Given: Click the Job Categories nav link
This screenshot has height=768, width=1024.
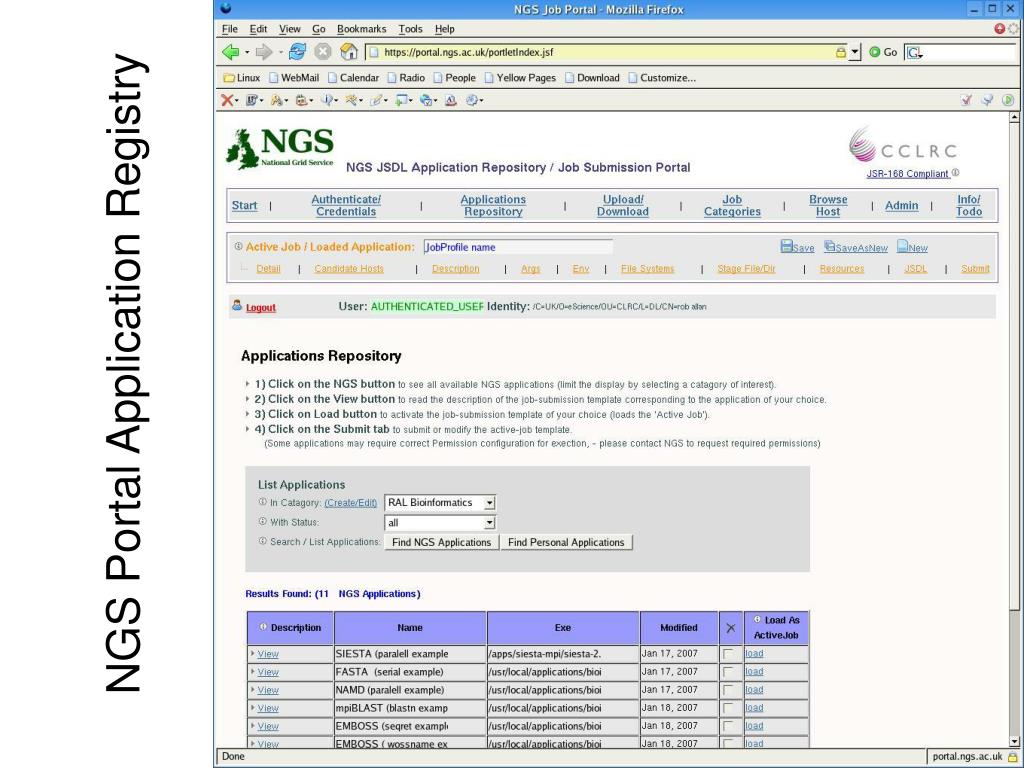Looking at the screenshot, I should click(x=732, y=205).
